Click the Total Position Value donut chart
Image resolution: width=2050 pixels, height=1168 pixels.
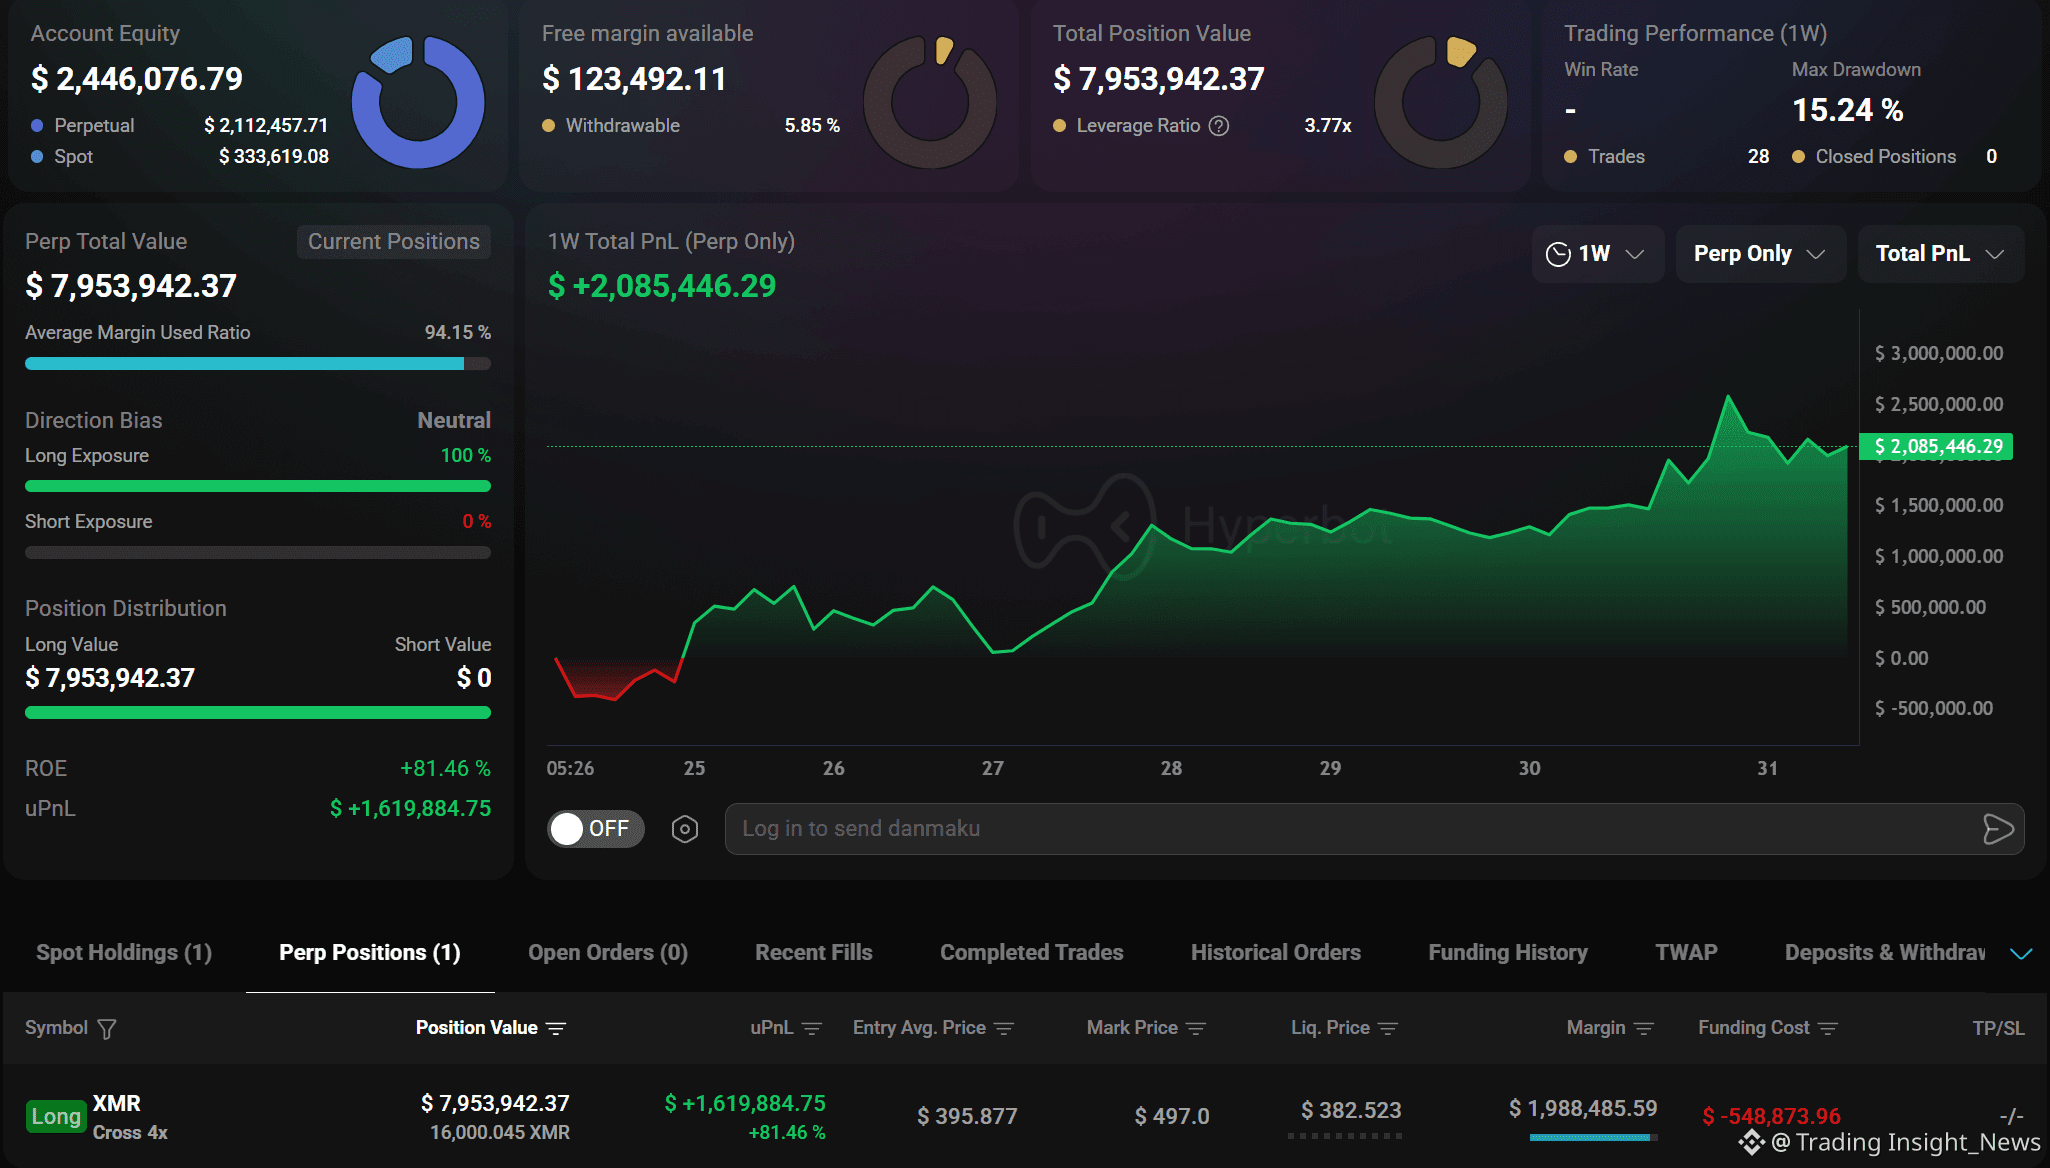[1441, 102]
